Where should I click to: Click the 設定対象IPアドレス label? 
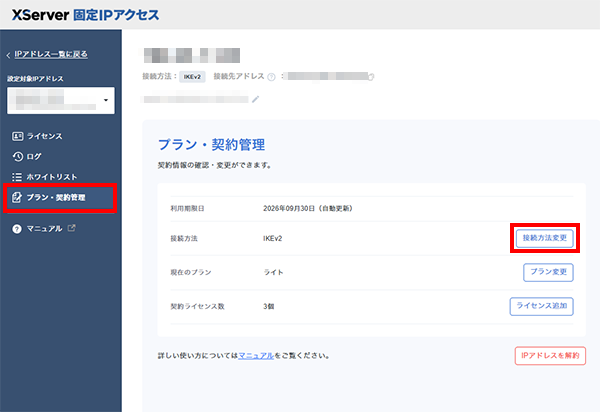[35, 79]
